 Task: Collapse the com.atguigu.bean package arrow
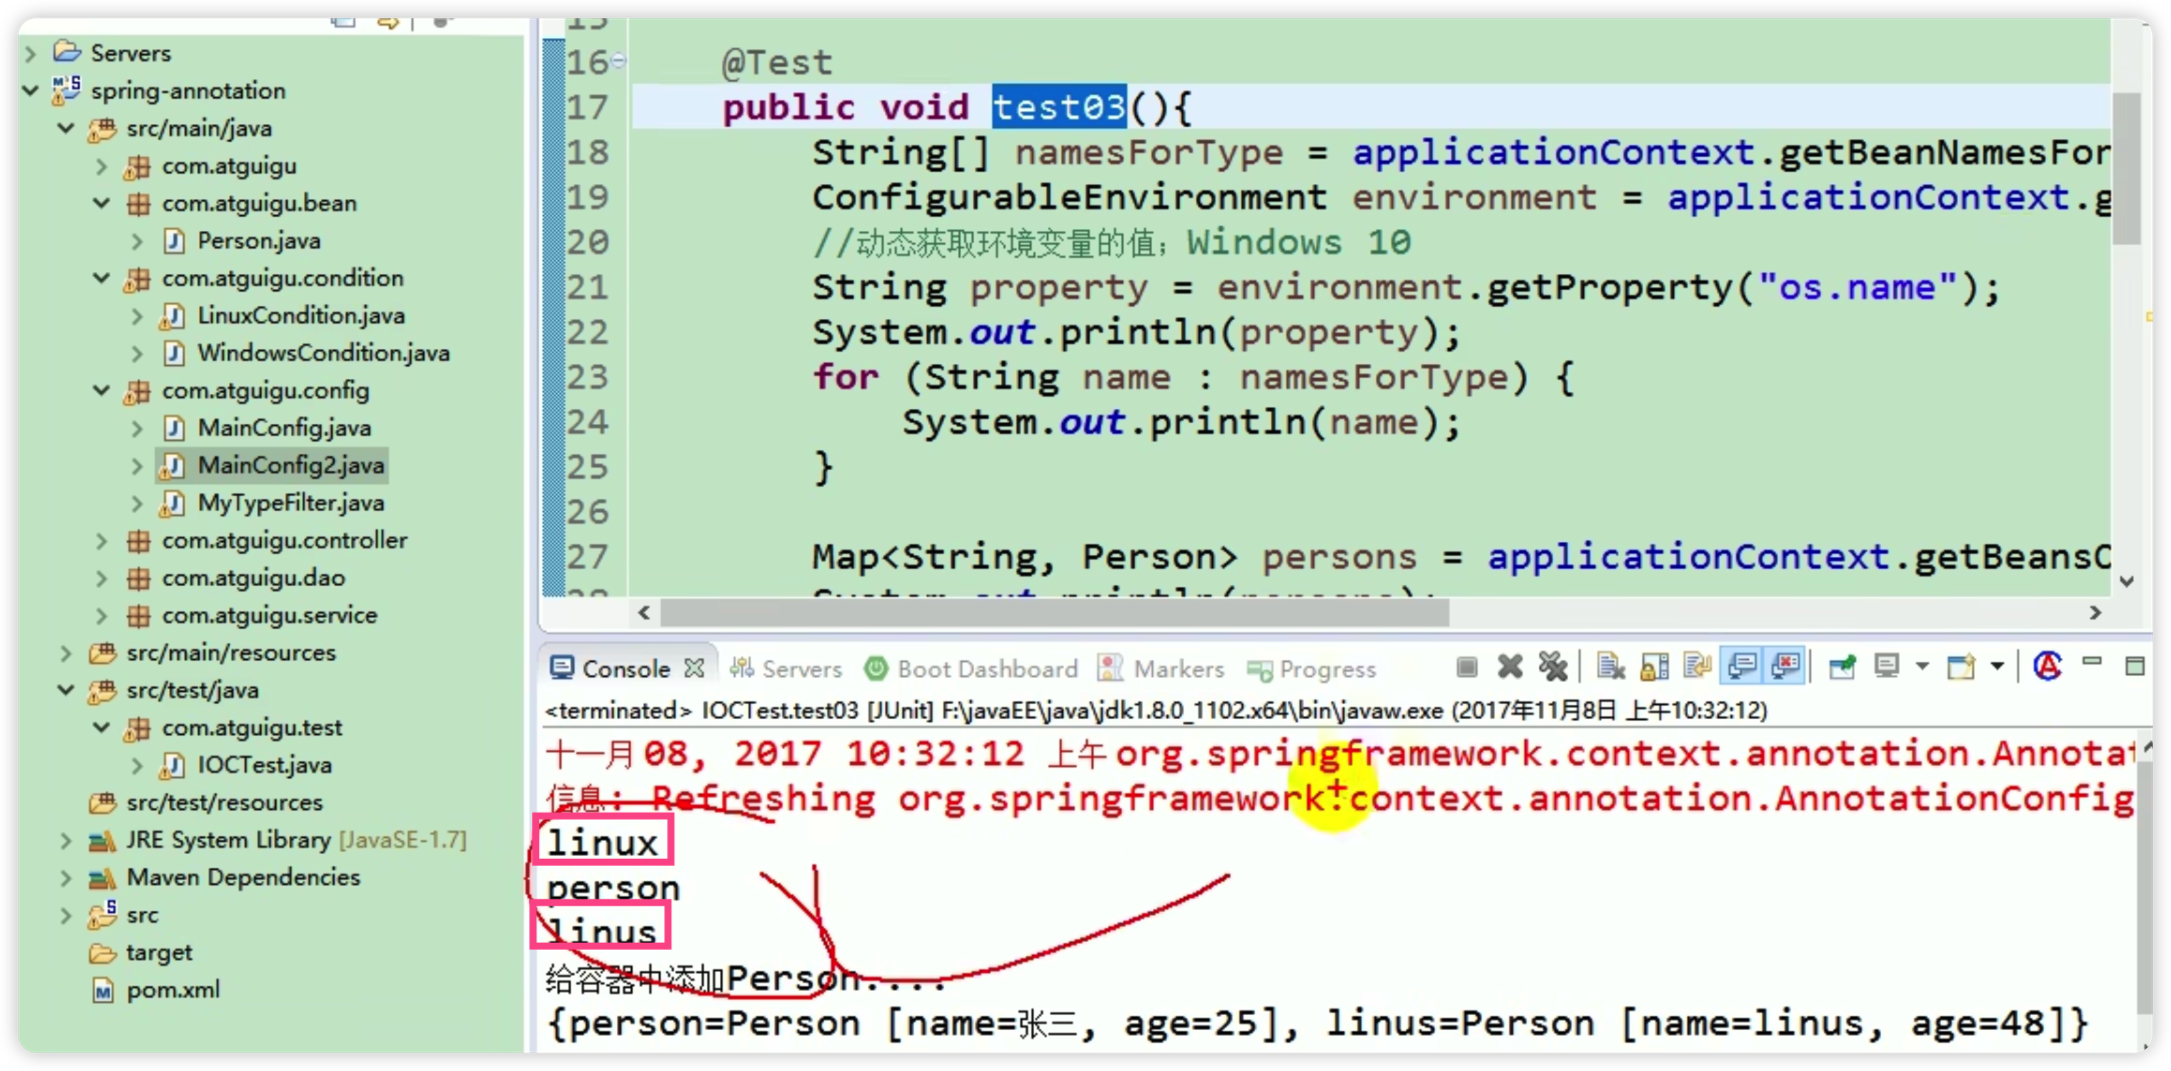(102, 203)
